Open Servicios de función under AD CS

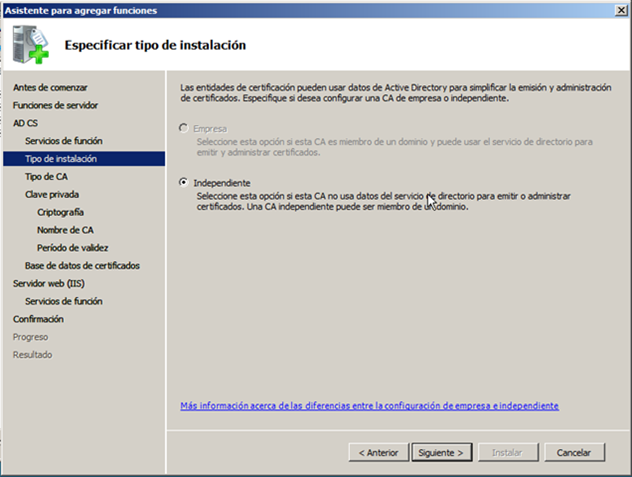coord(63,141)
